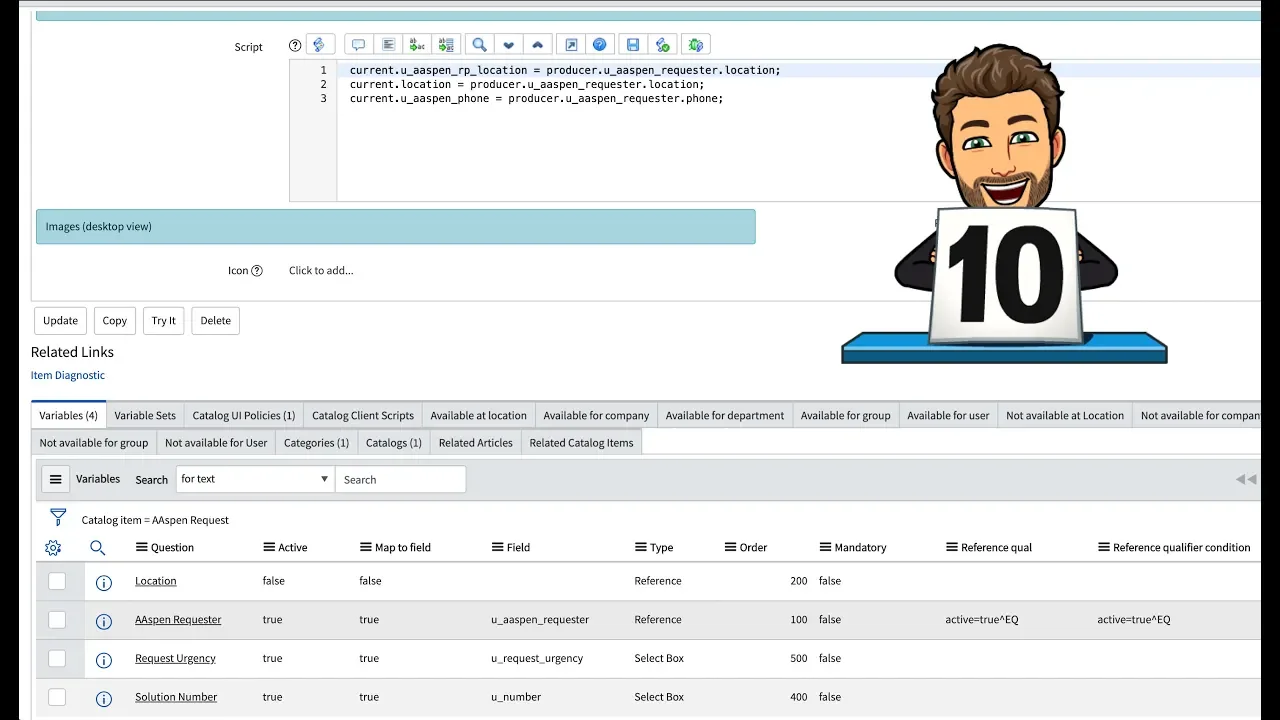Click the save disk icon in script toolbar
This screenshot has width=1280, height=720.
pyautogui.click(x=633, y=45)
